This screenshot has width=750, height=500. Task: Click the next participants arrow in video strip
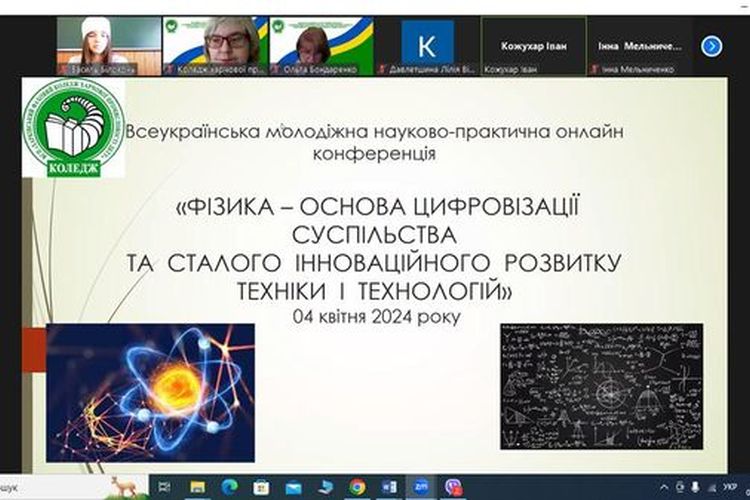tap(711, 45)
